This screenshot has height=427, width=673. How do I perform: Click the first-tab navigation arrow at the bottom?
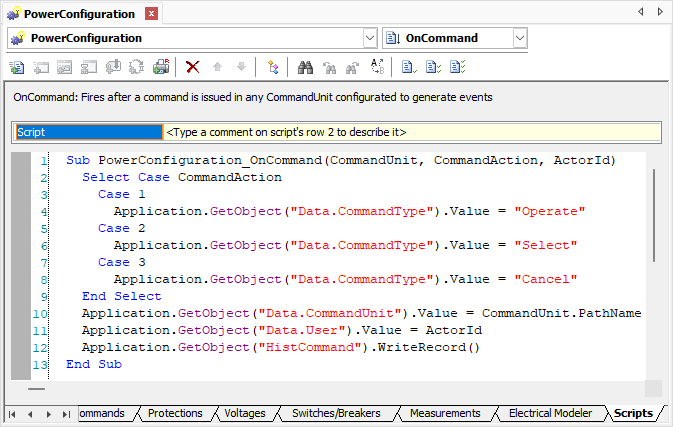[13, 413]
